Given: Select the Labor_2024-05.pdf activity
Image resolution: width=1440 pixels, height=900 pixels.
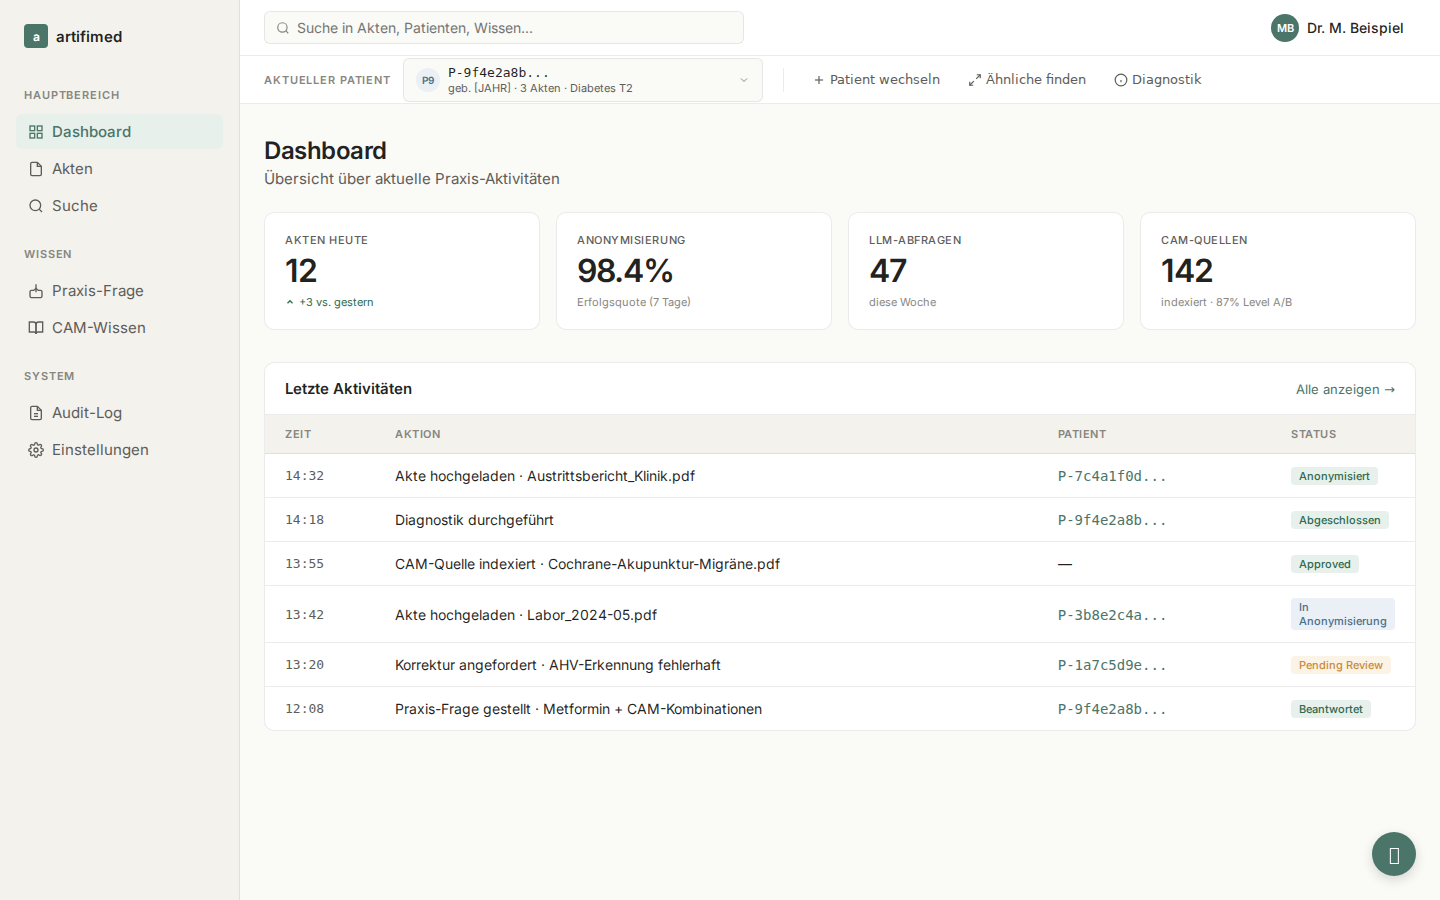Looking at the screenshot, I should [x=840, y=614].
